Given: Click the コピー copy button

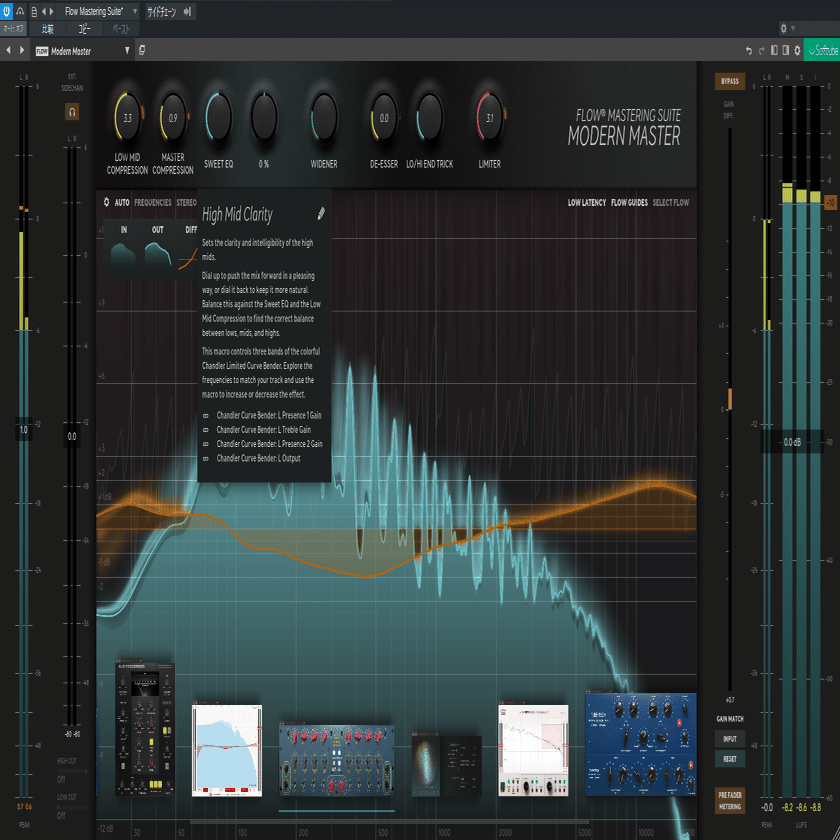Looking at the screenshot, I should [x=84, y=29].
